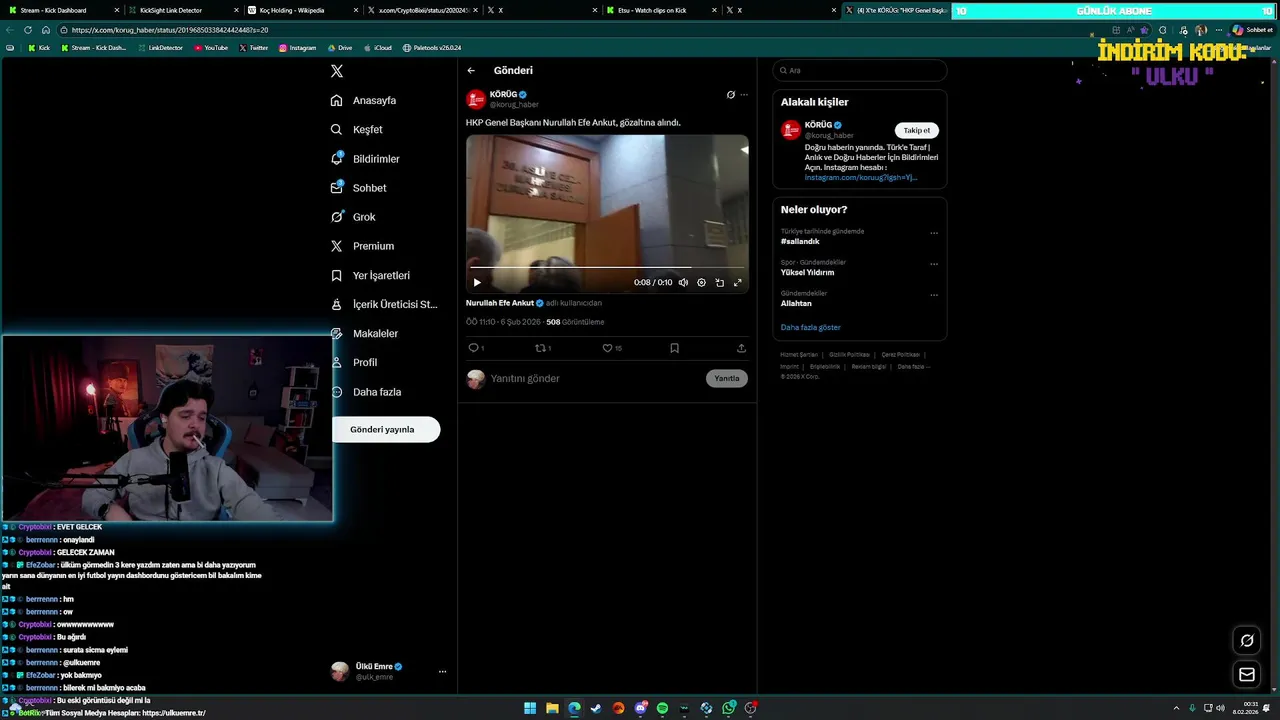Toggle video picture-in-picture

719,282
